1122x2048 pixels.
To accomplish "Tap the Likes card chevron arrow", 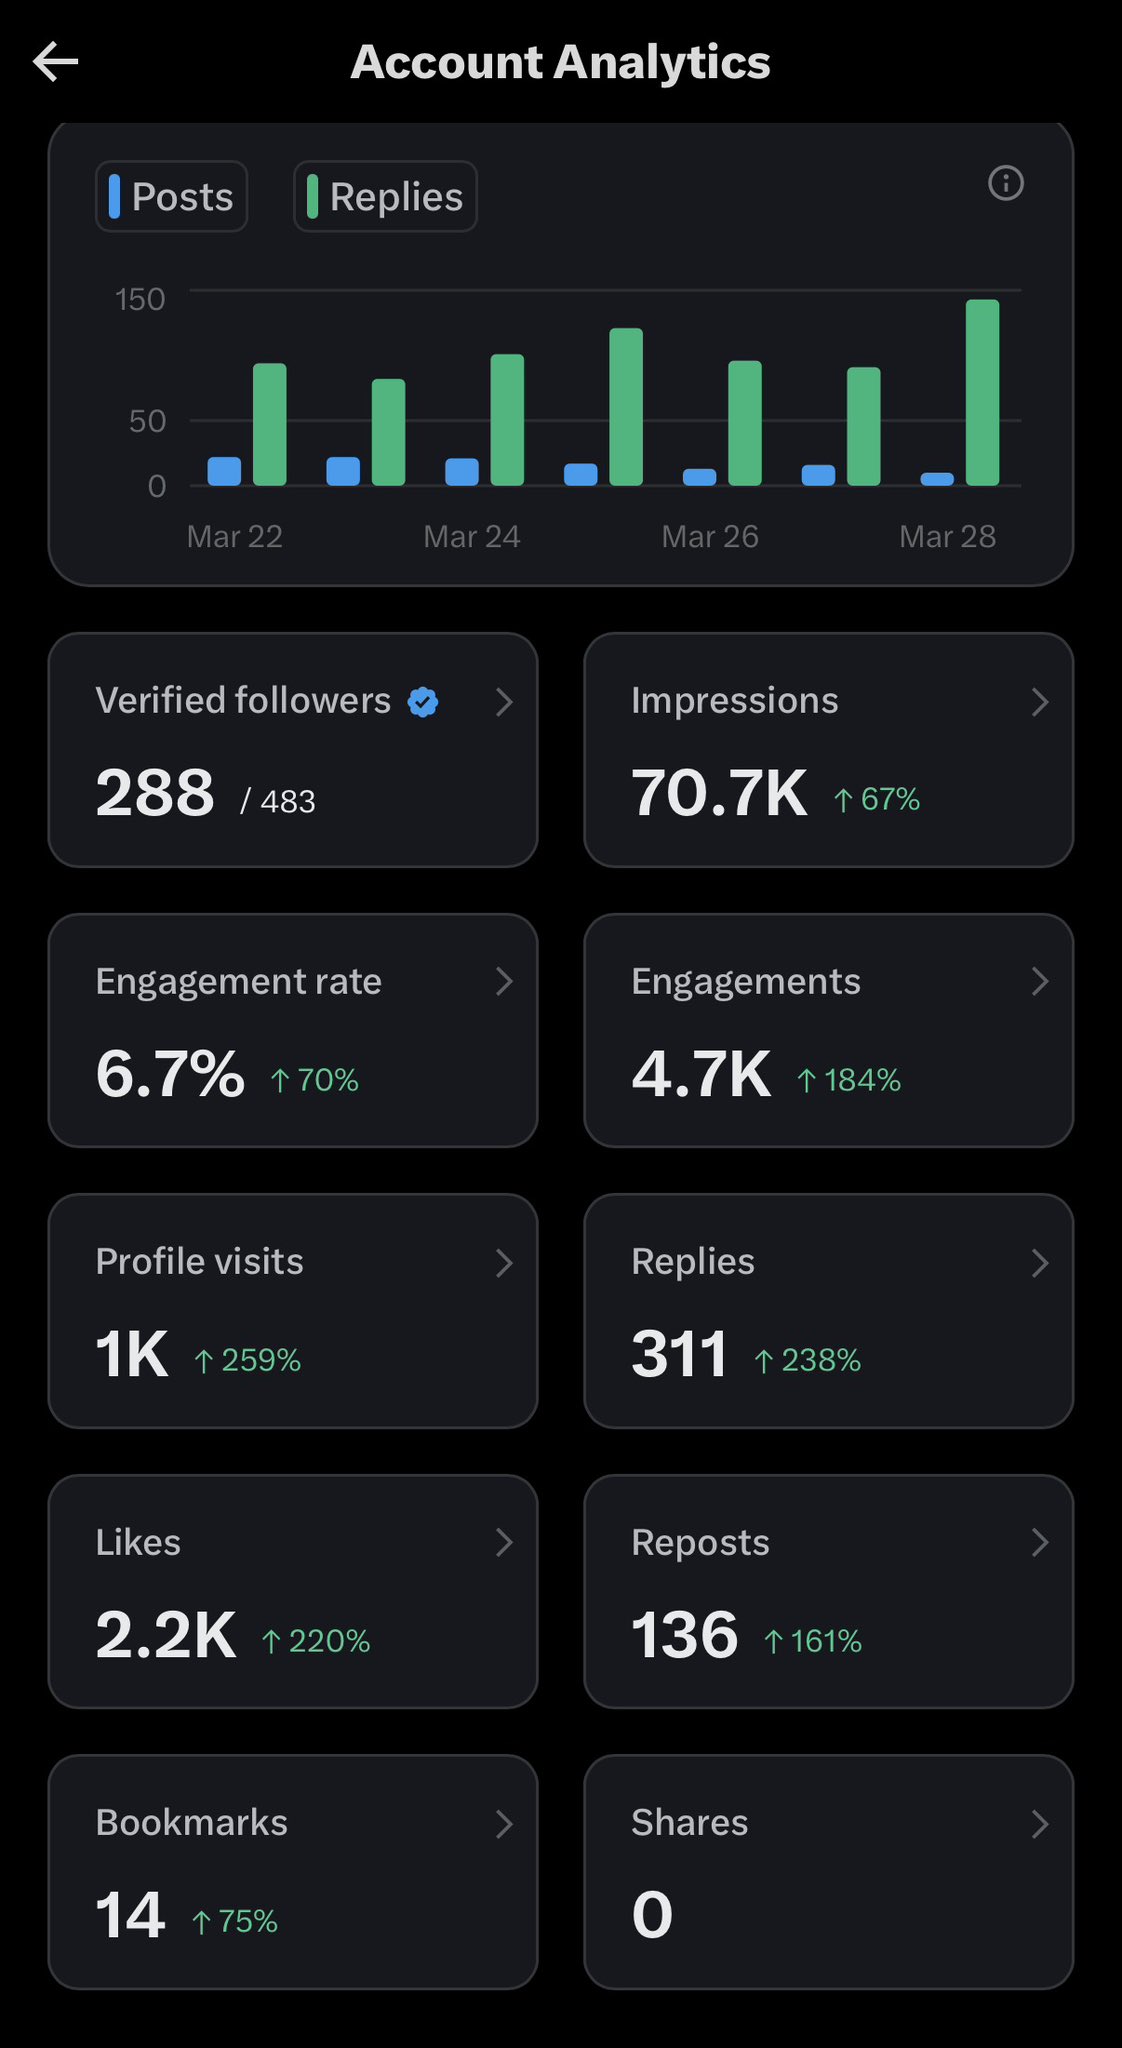I will (505, 1543).
